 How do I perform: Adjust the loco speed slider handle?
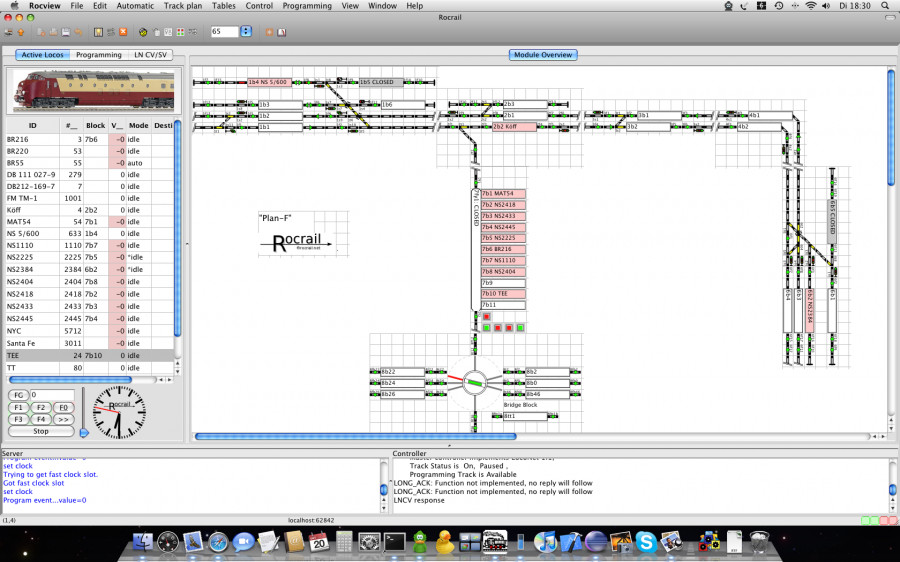coord(84,433)
